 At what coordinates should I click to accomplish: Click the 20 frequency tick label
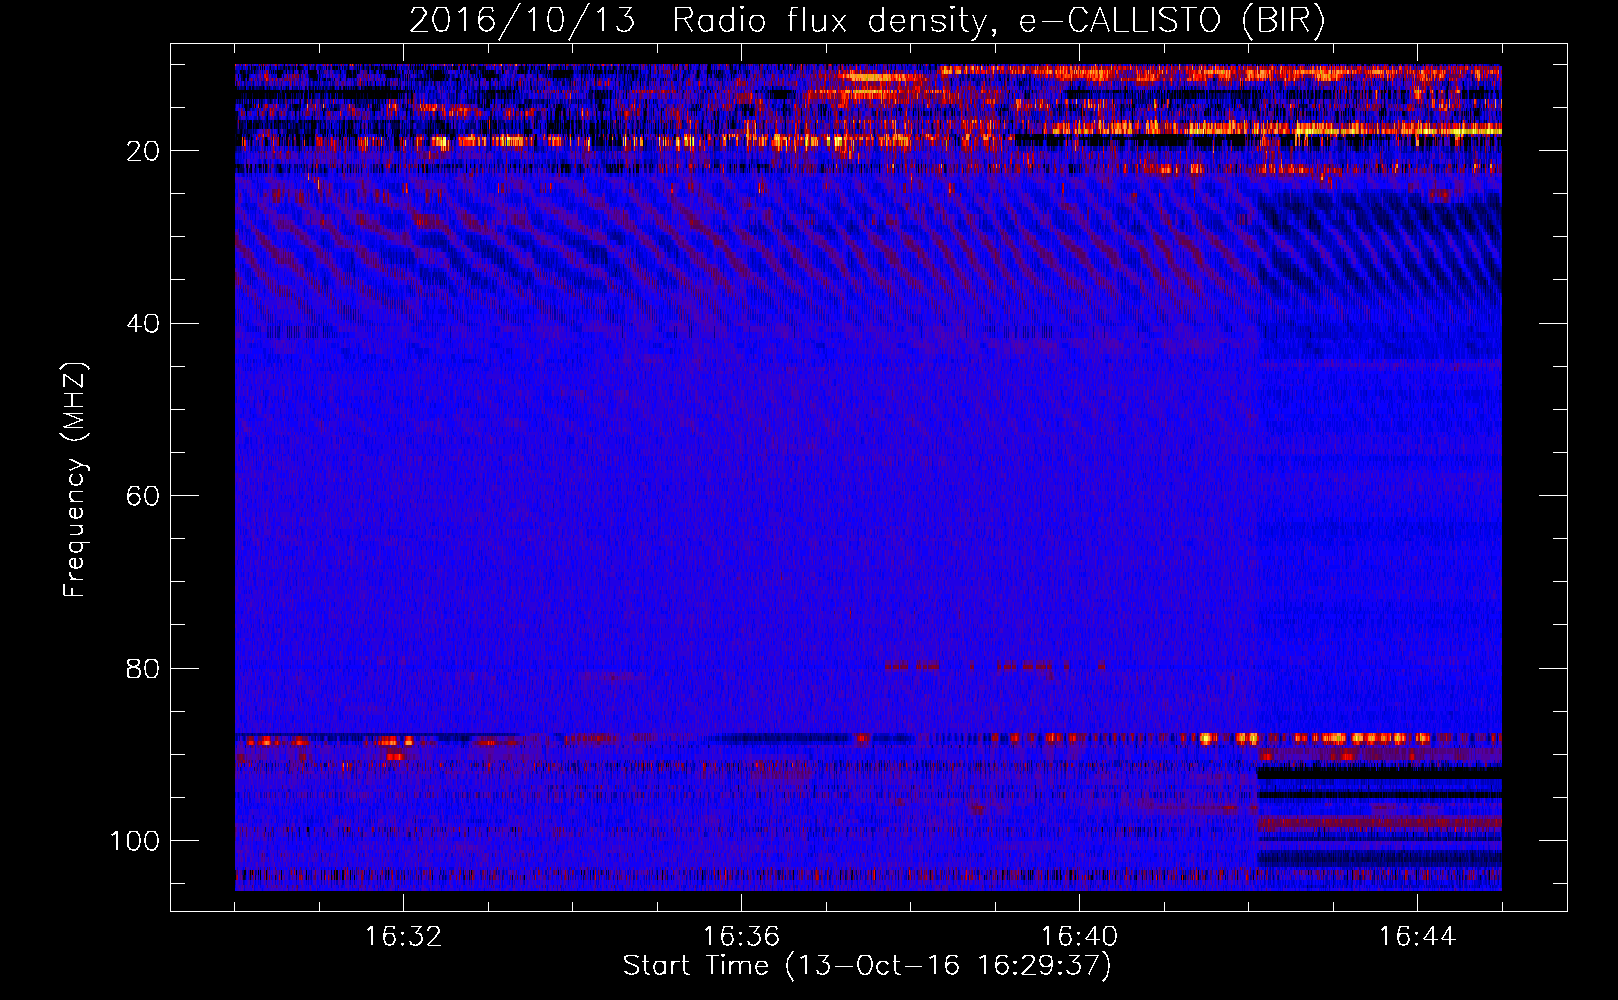click(x=143, y=151)
